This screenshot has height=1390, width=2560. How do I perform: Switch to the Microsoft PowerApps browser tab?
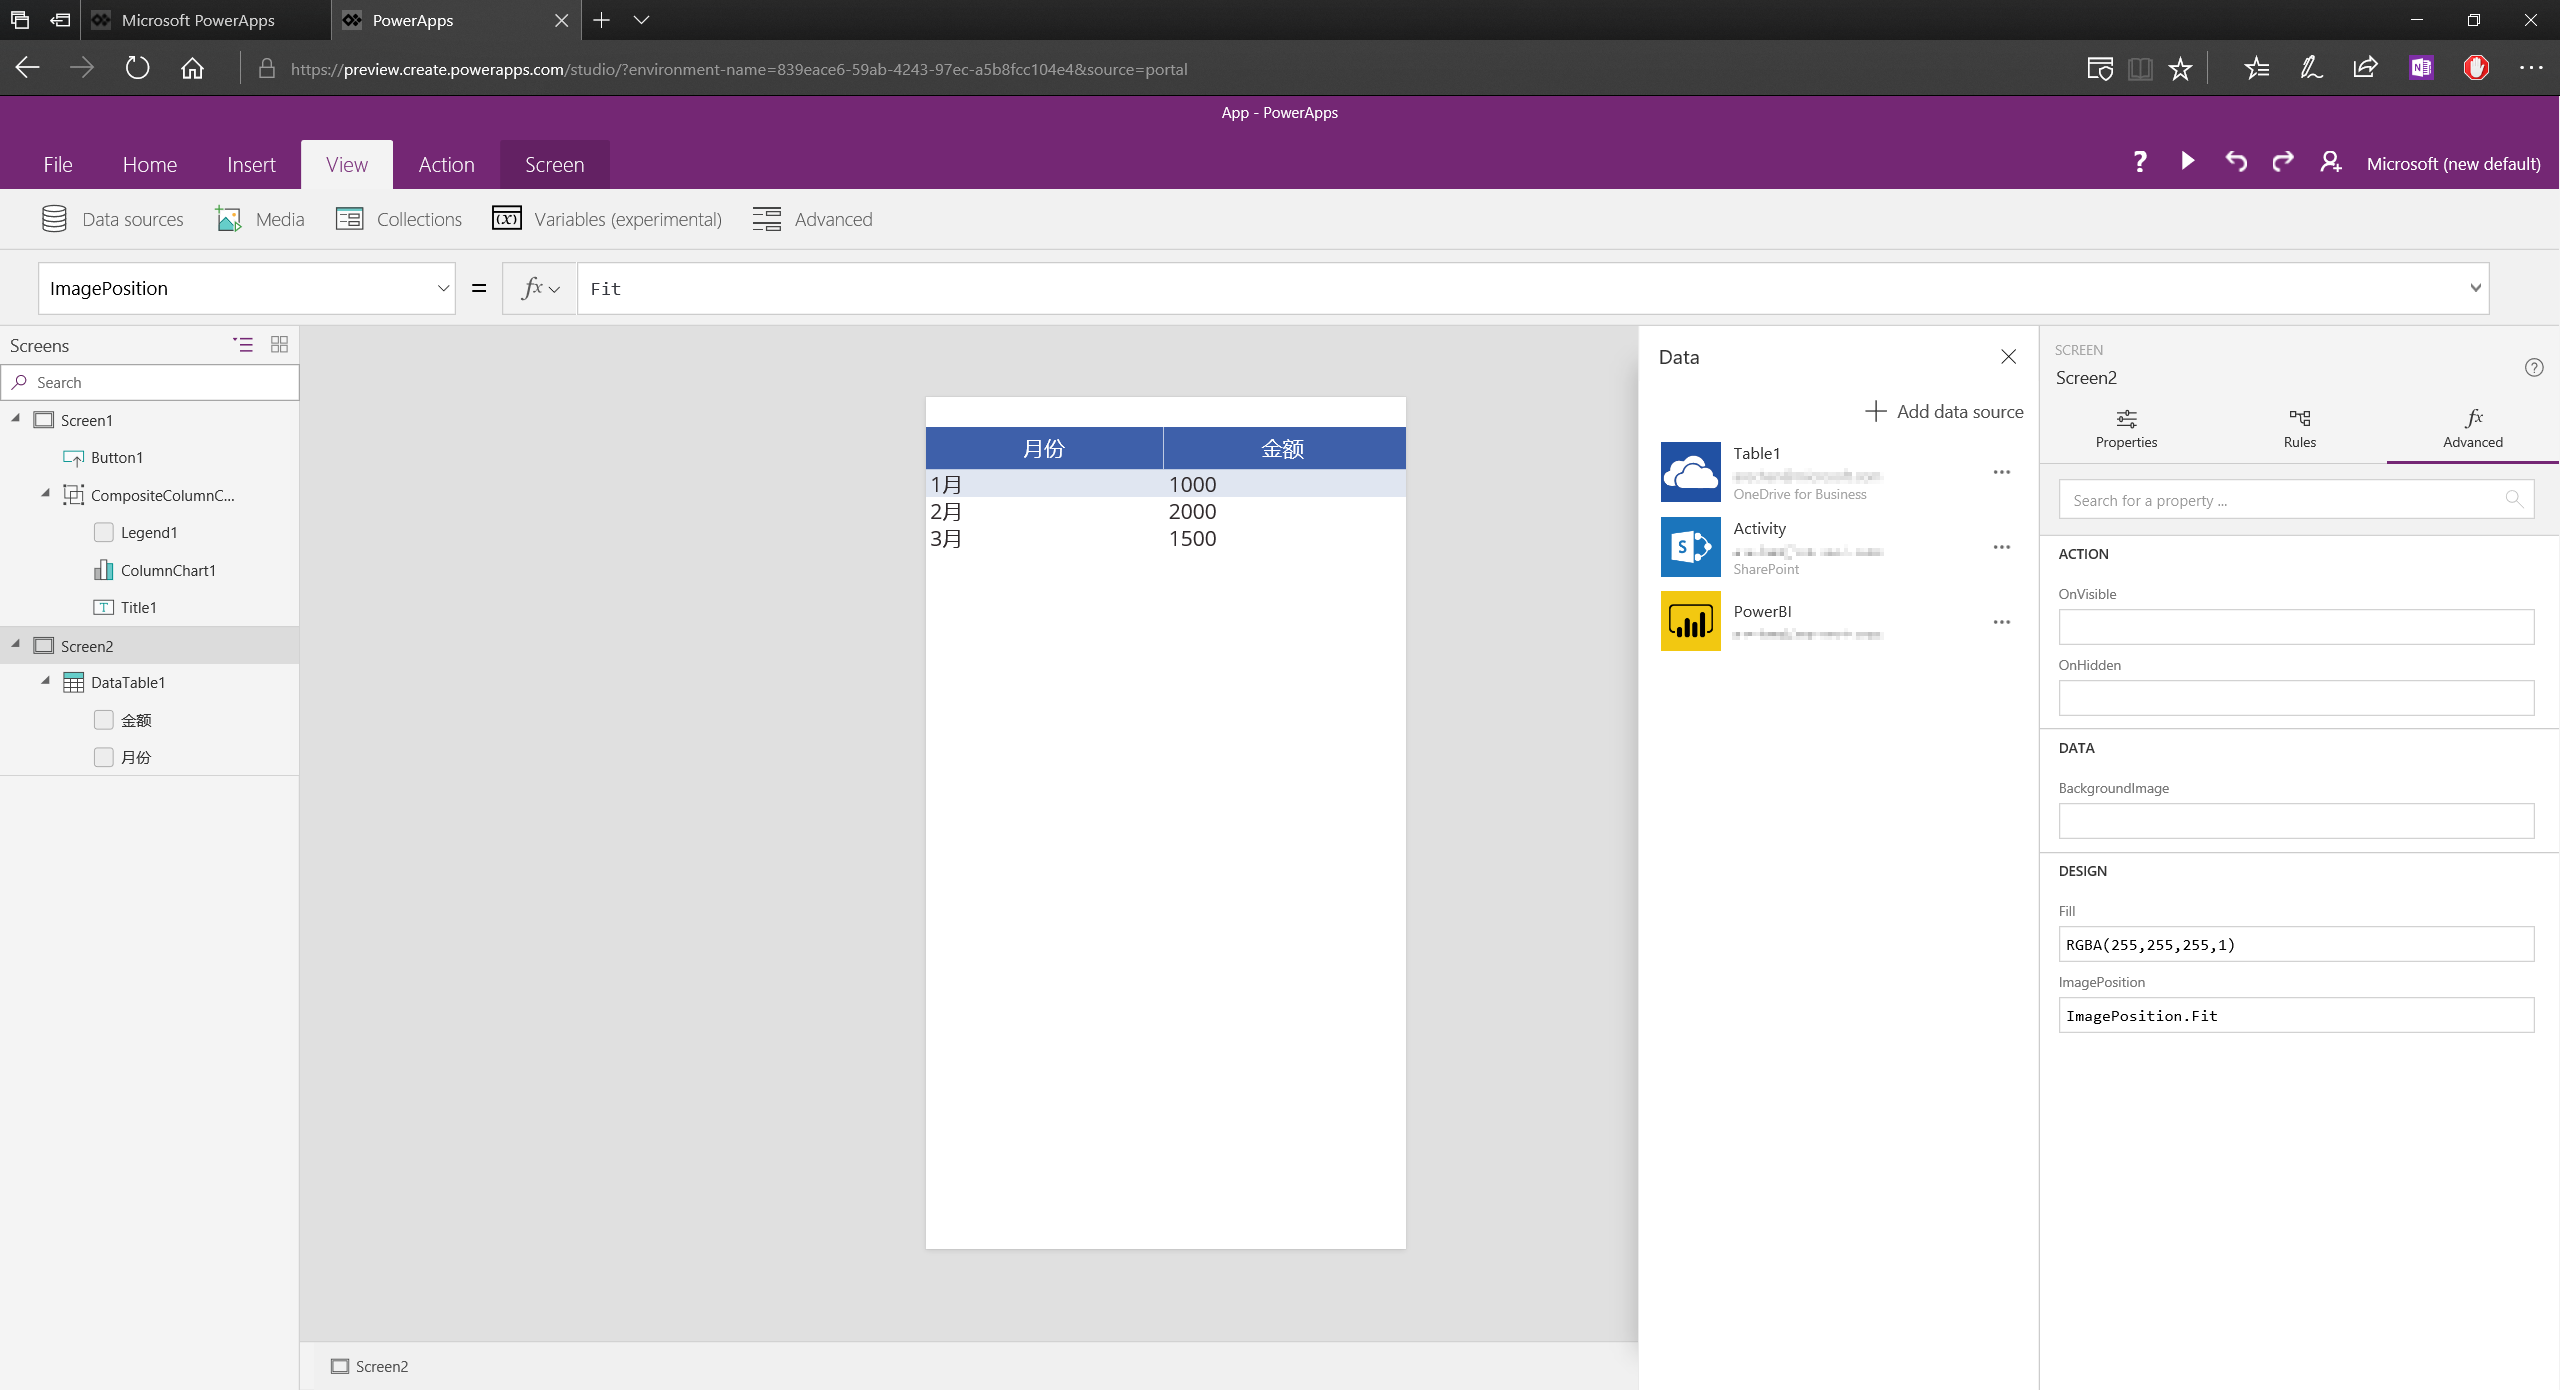[x=205, y=20]
